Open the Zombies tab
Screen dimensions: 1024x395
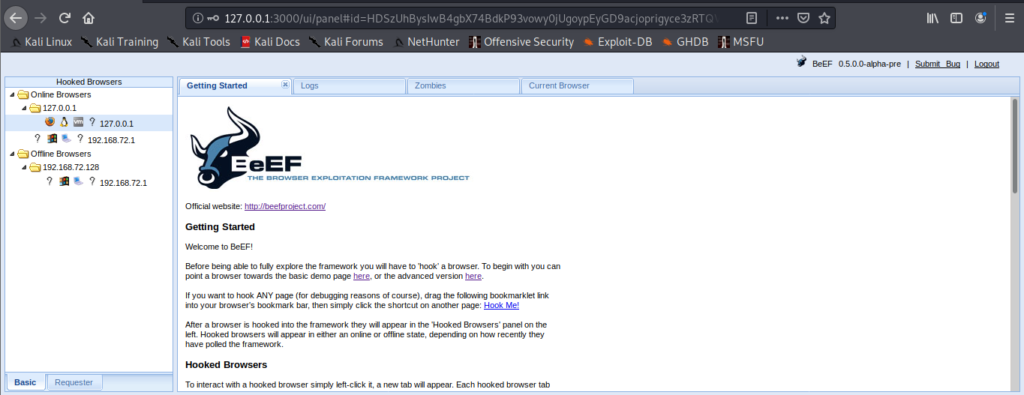click(463, 86)
